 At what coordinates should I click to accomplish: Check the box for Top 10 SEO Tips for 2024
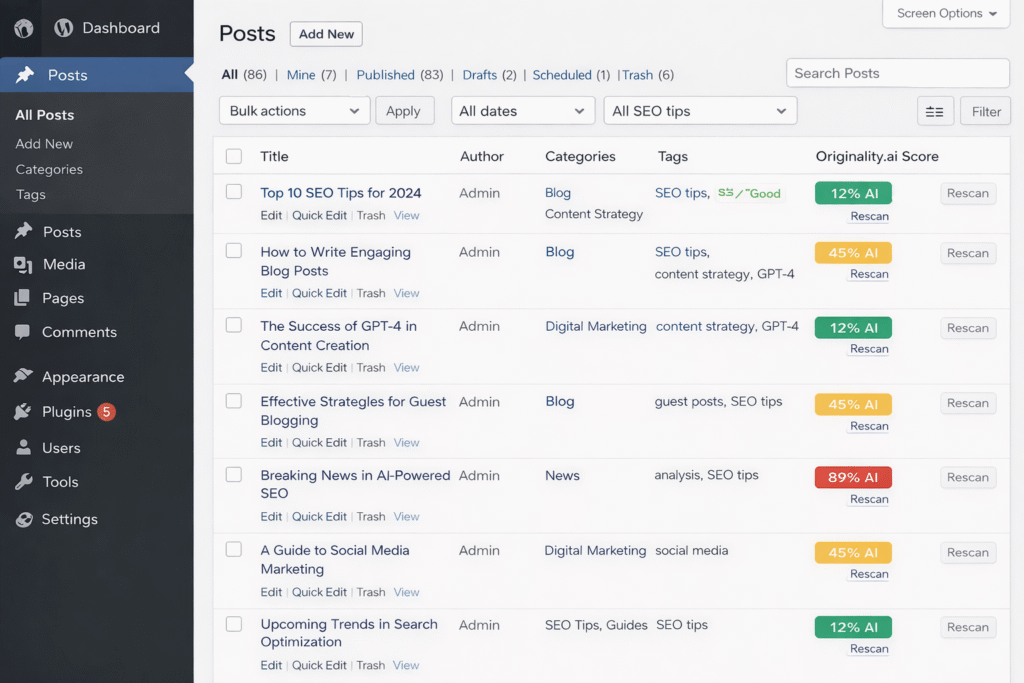(234, 192)
